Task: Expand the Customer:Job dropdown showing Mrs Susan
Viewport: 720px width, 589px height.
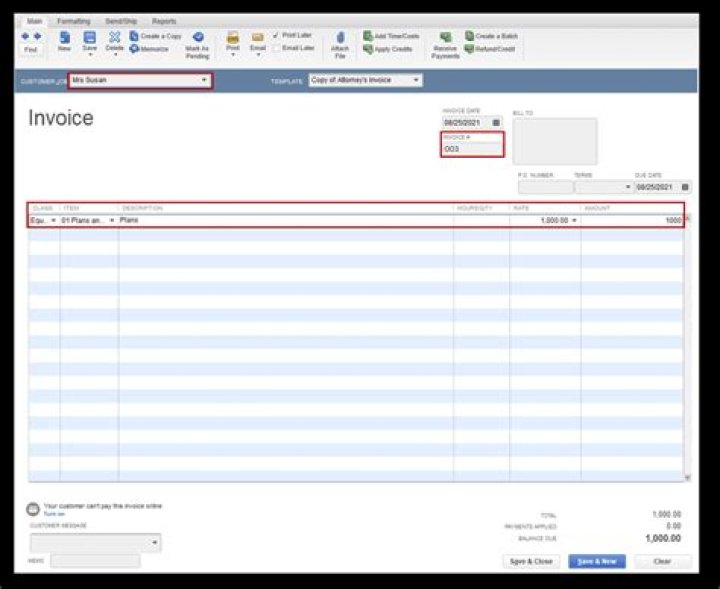Action: (204, 80)
